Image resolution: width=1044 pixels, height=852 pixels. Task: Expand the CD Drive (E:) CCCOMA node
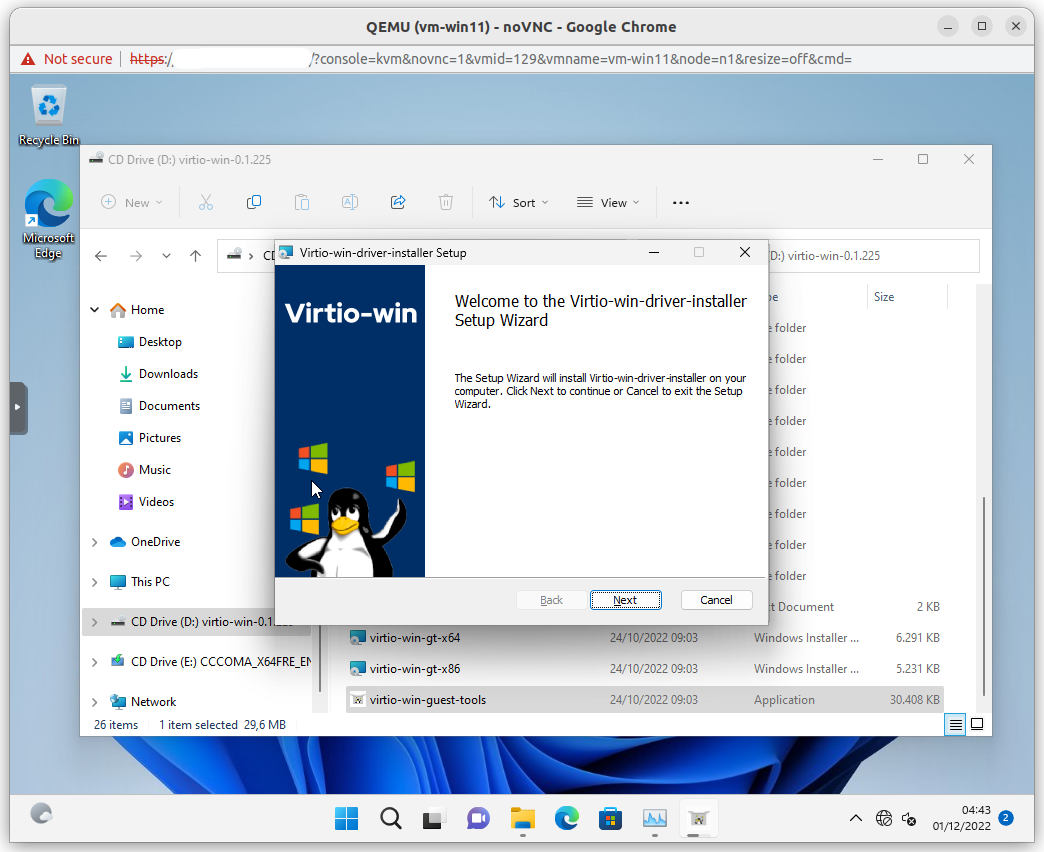coord(95,662)
